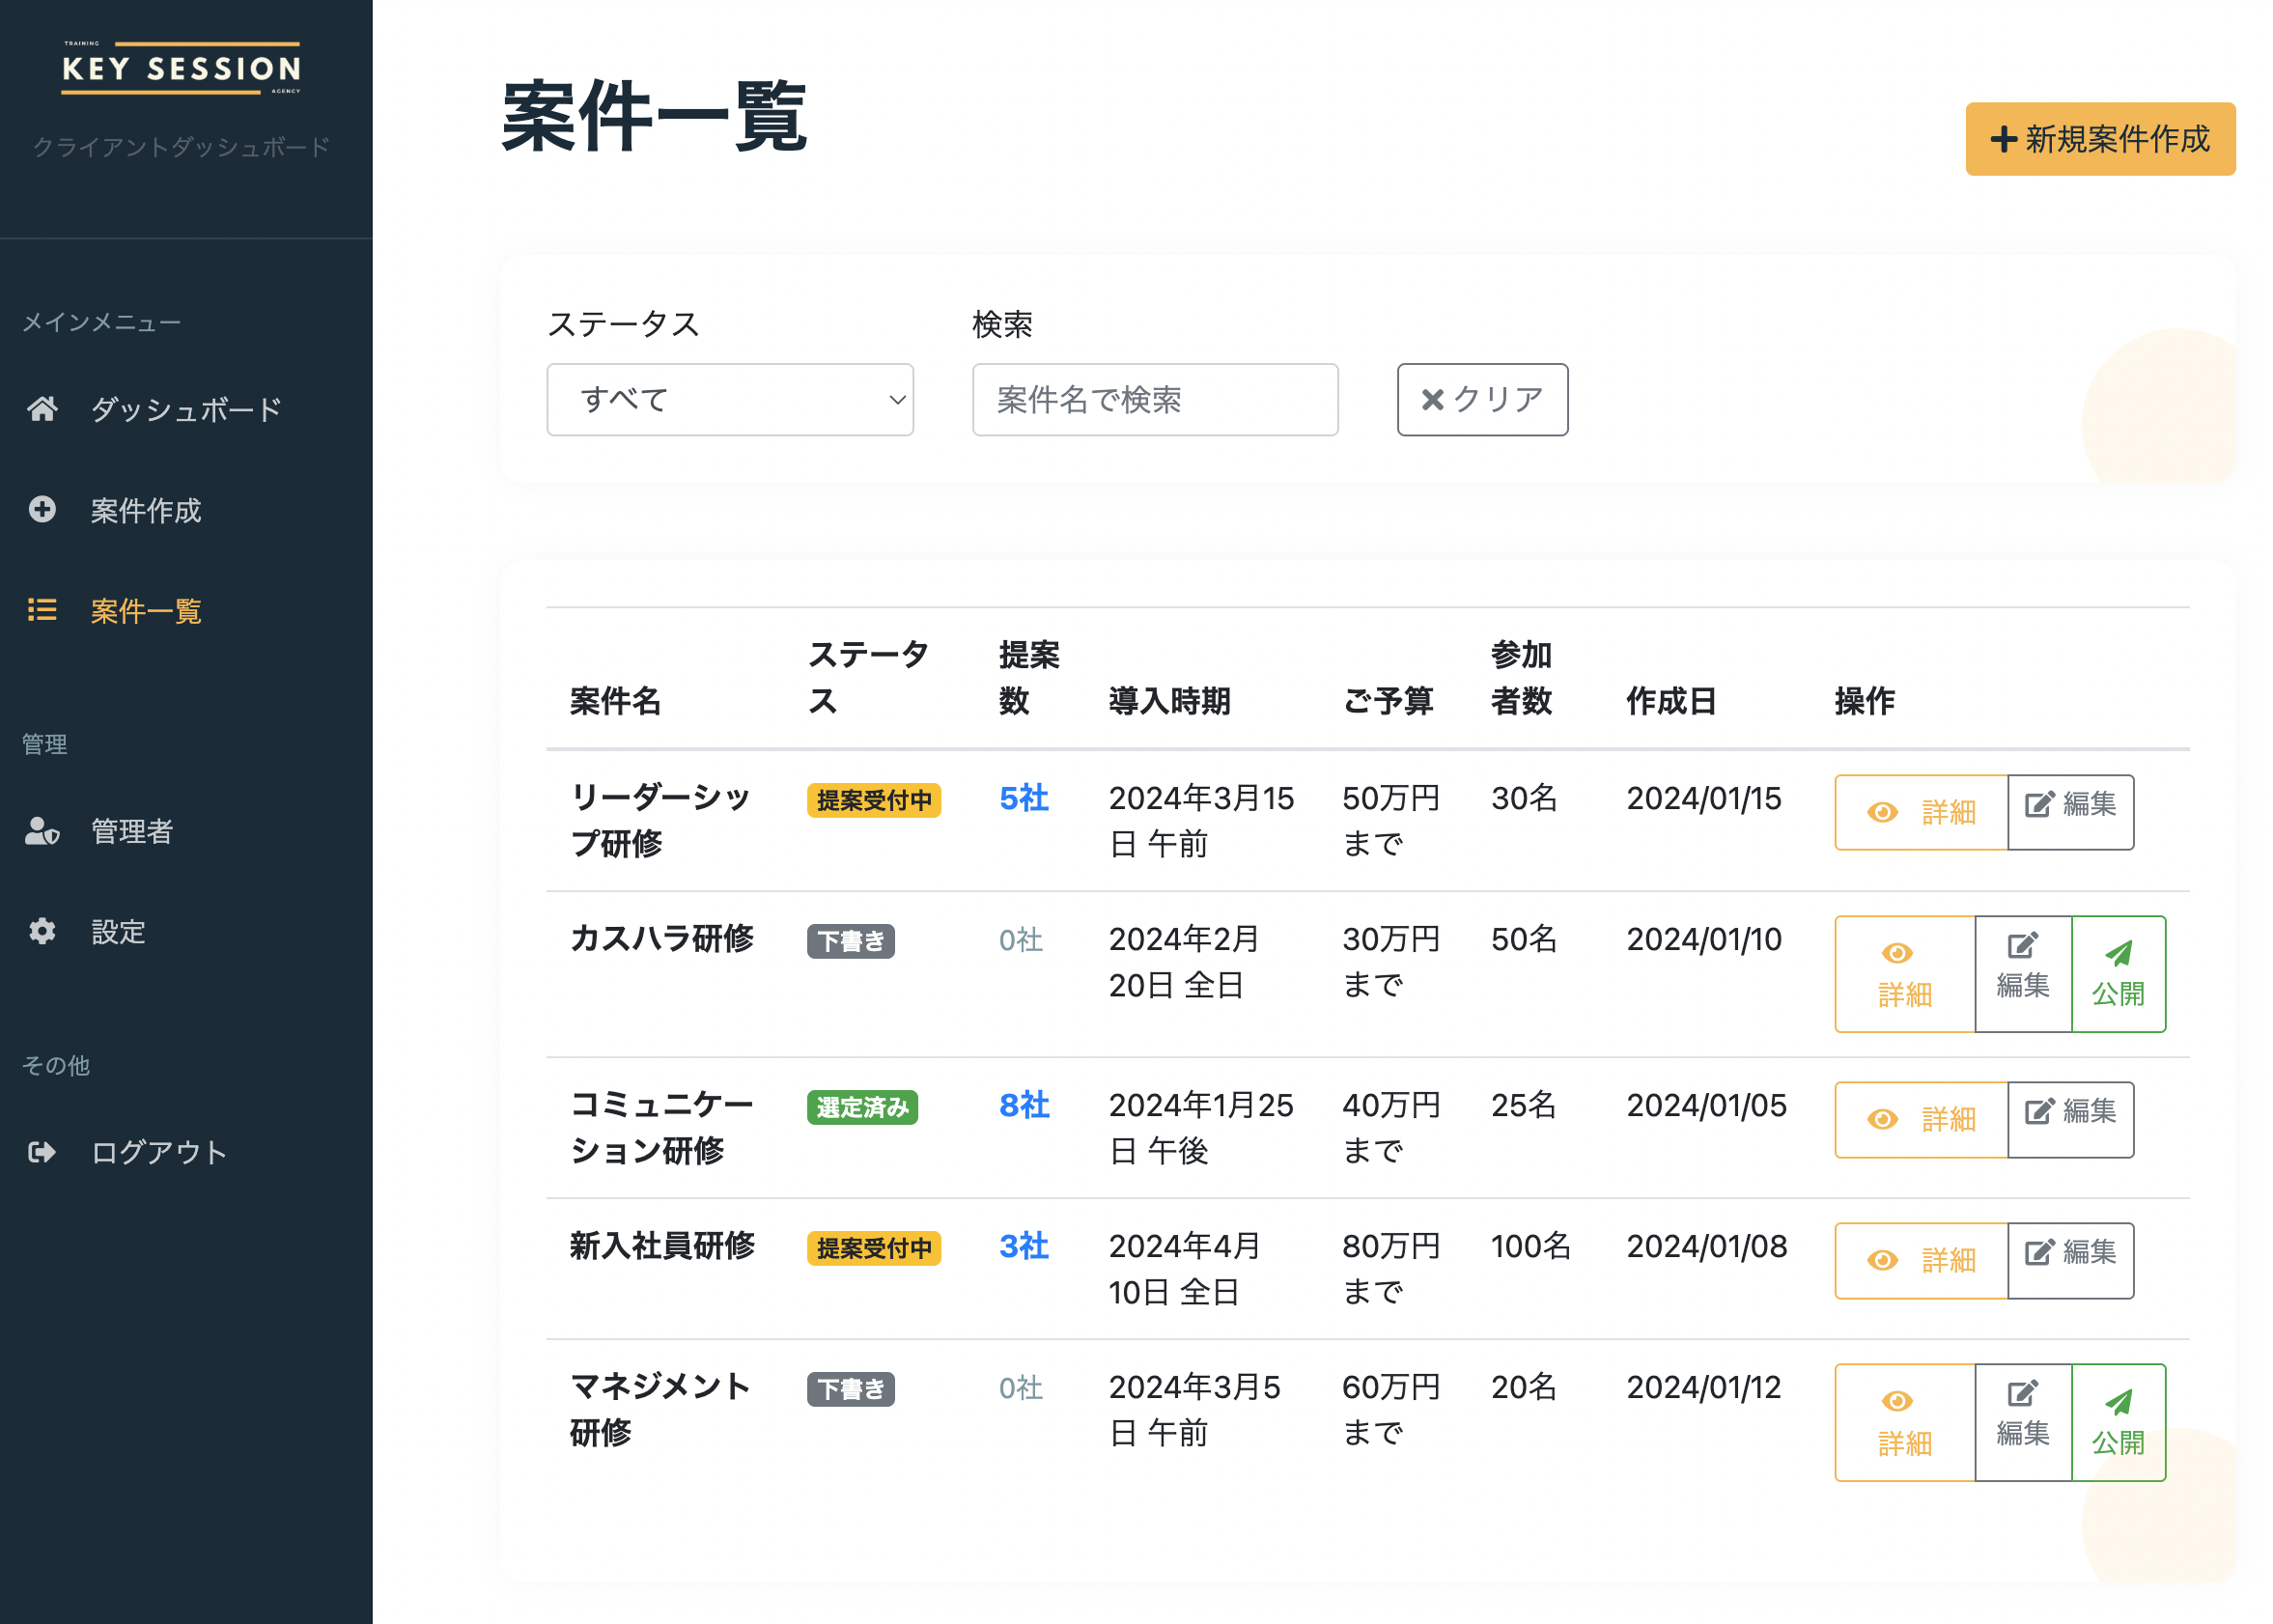Click the list icon for 案件一覧

[42, 610]
